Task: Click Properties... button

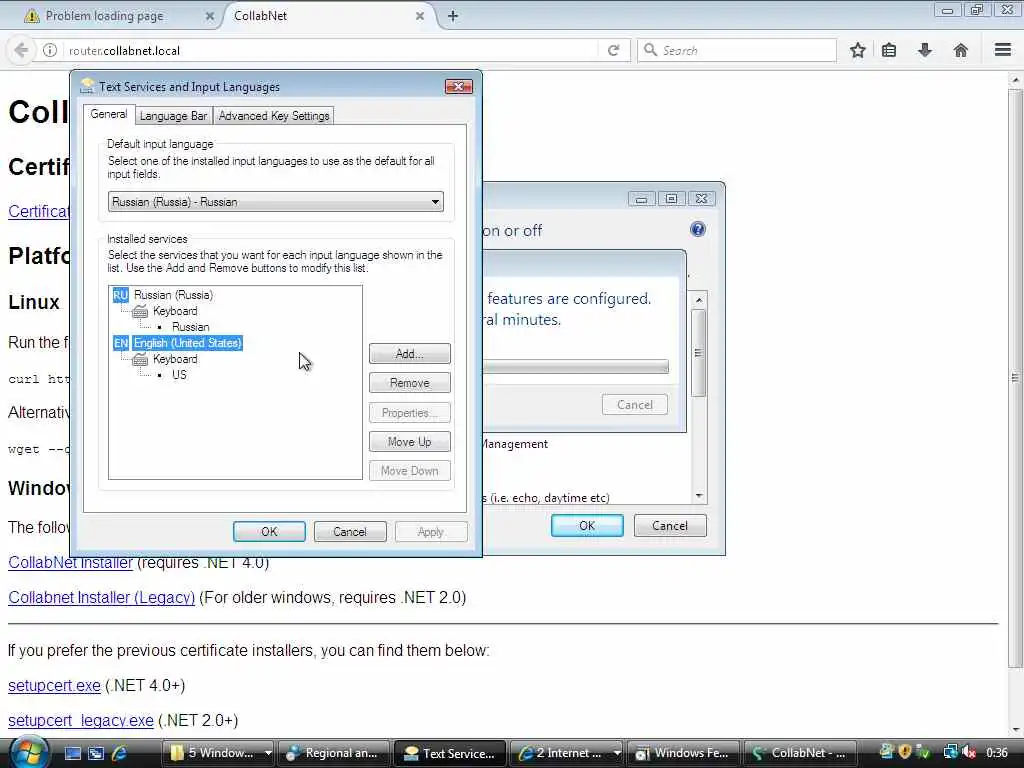Action: coord(409,413)
